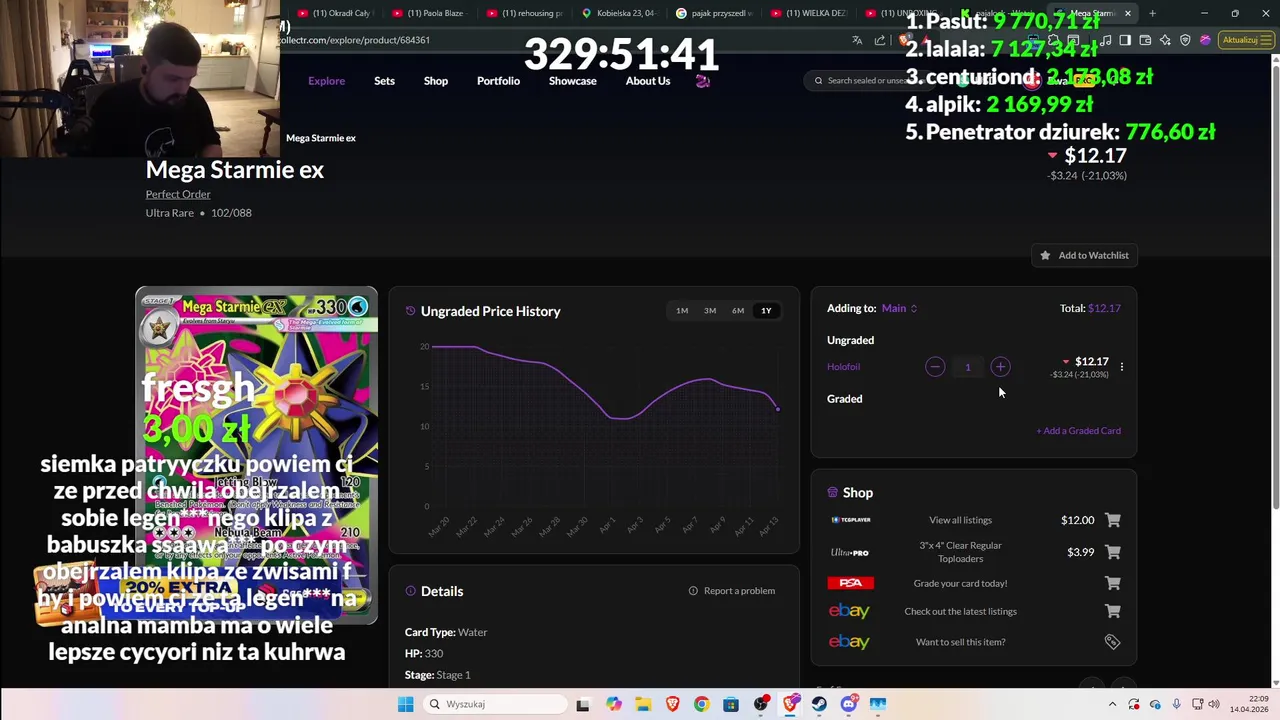Image resolution: width=1280 pixels, height=720 pixels.
Task: Select the 3M price history range
Action: click(x=710, y=311)
